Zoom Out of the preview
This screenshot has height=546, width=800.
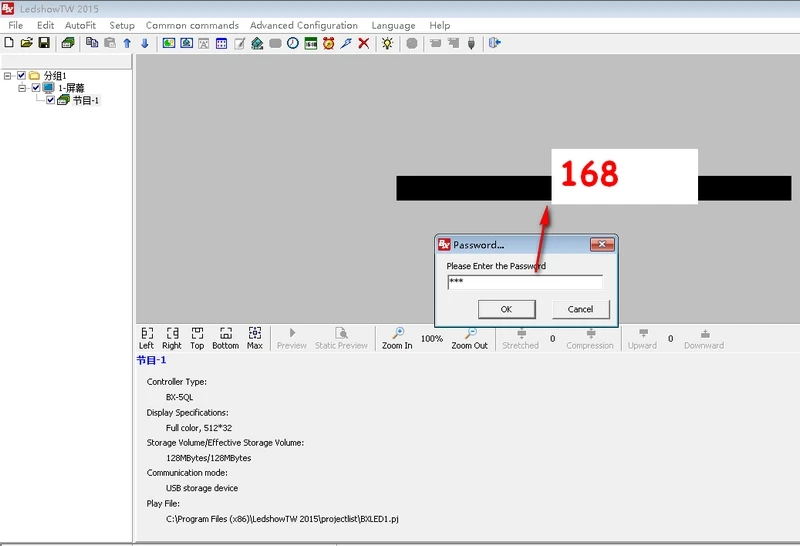tap(469, 338)
